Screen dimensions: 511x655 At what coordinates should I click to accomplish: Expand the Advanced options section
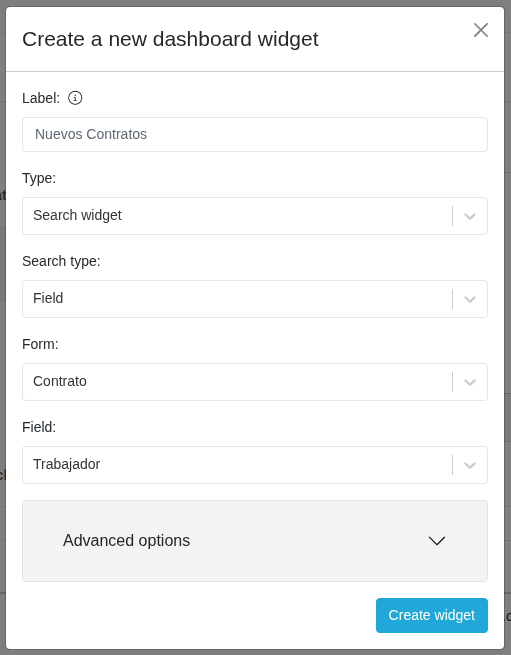pyautogui.click(x=255, y=541)
